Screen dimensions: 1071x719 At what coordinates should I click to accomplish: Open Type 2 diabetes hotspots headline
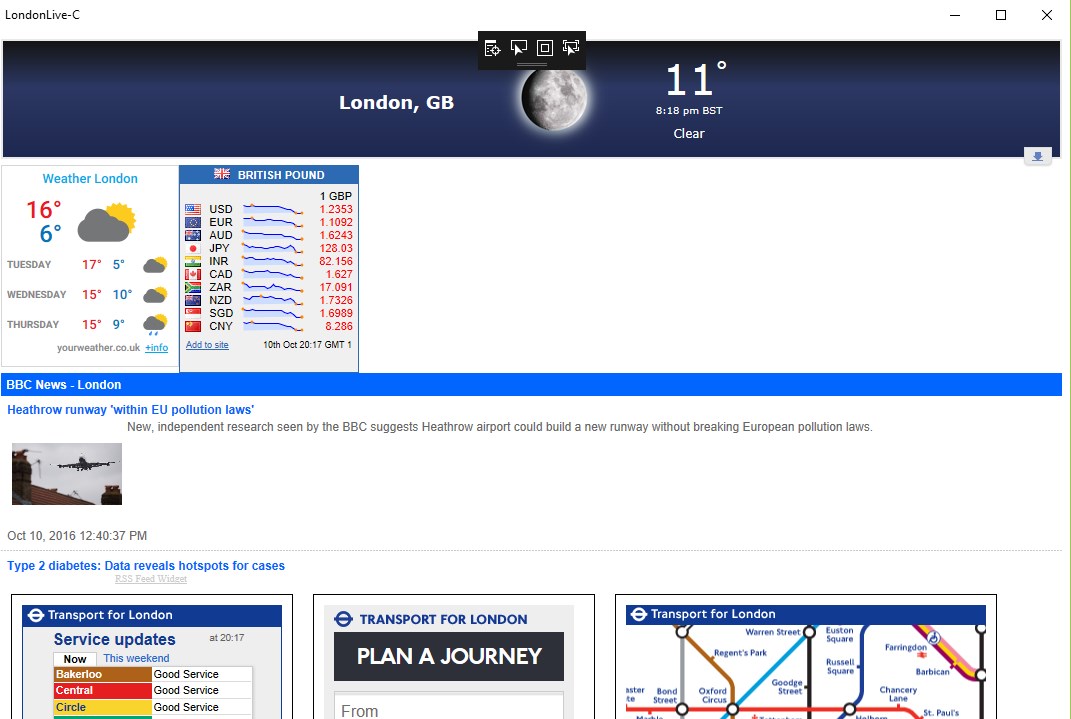tap(145, 565)
